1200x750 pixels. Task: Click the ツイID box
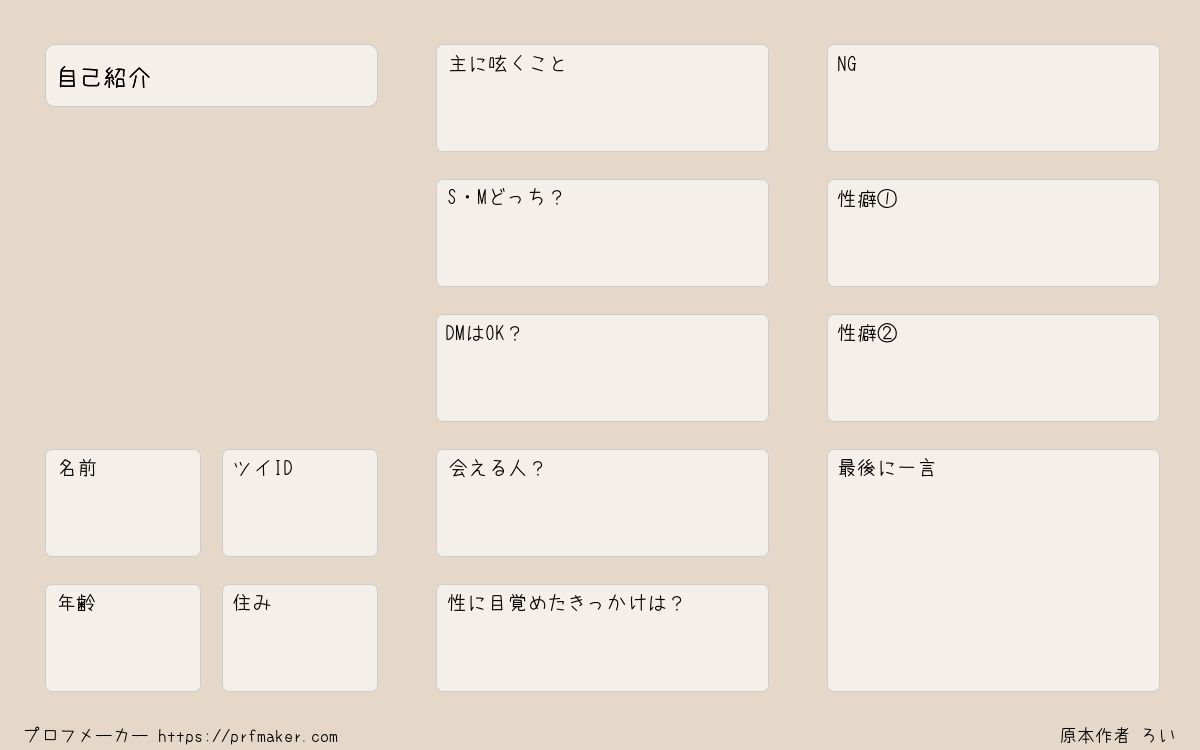pos(300,503)
